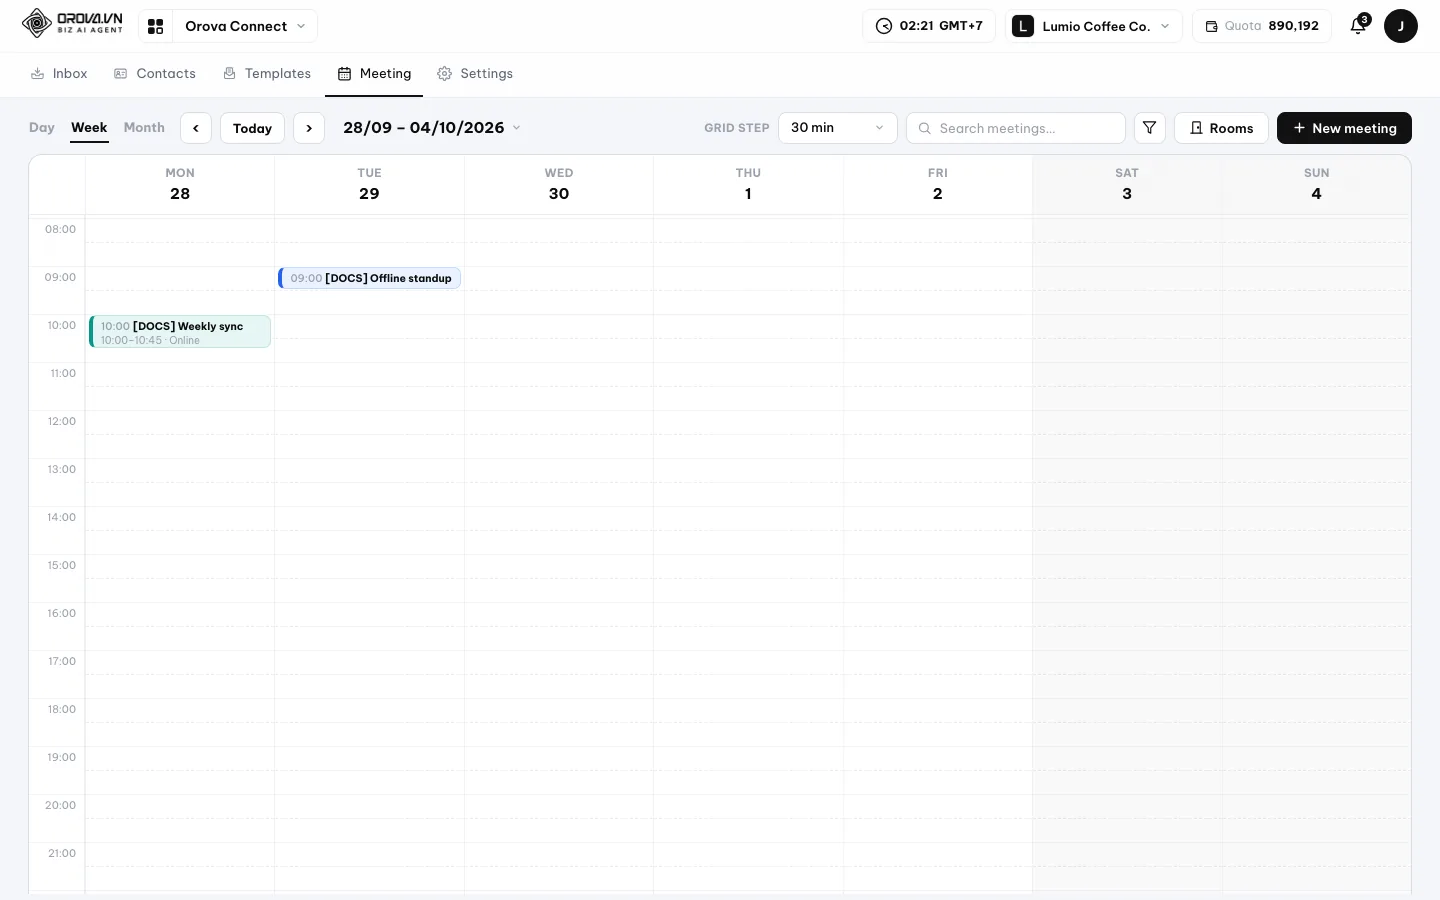Go to the next week arrow
This screenshot has height=900, width=1440.
point(309,128)
